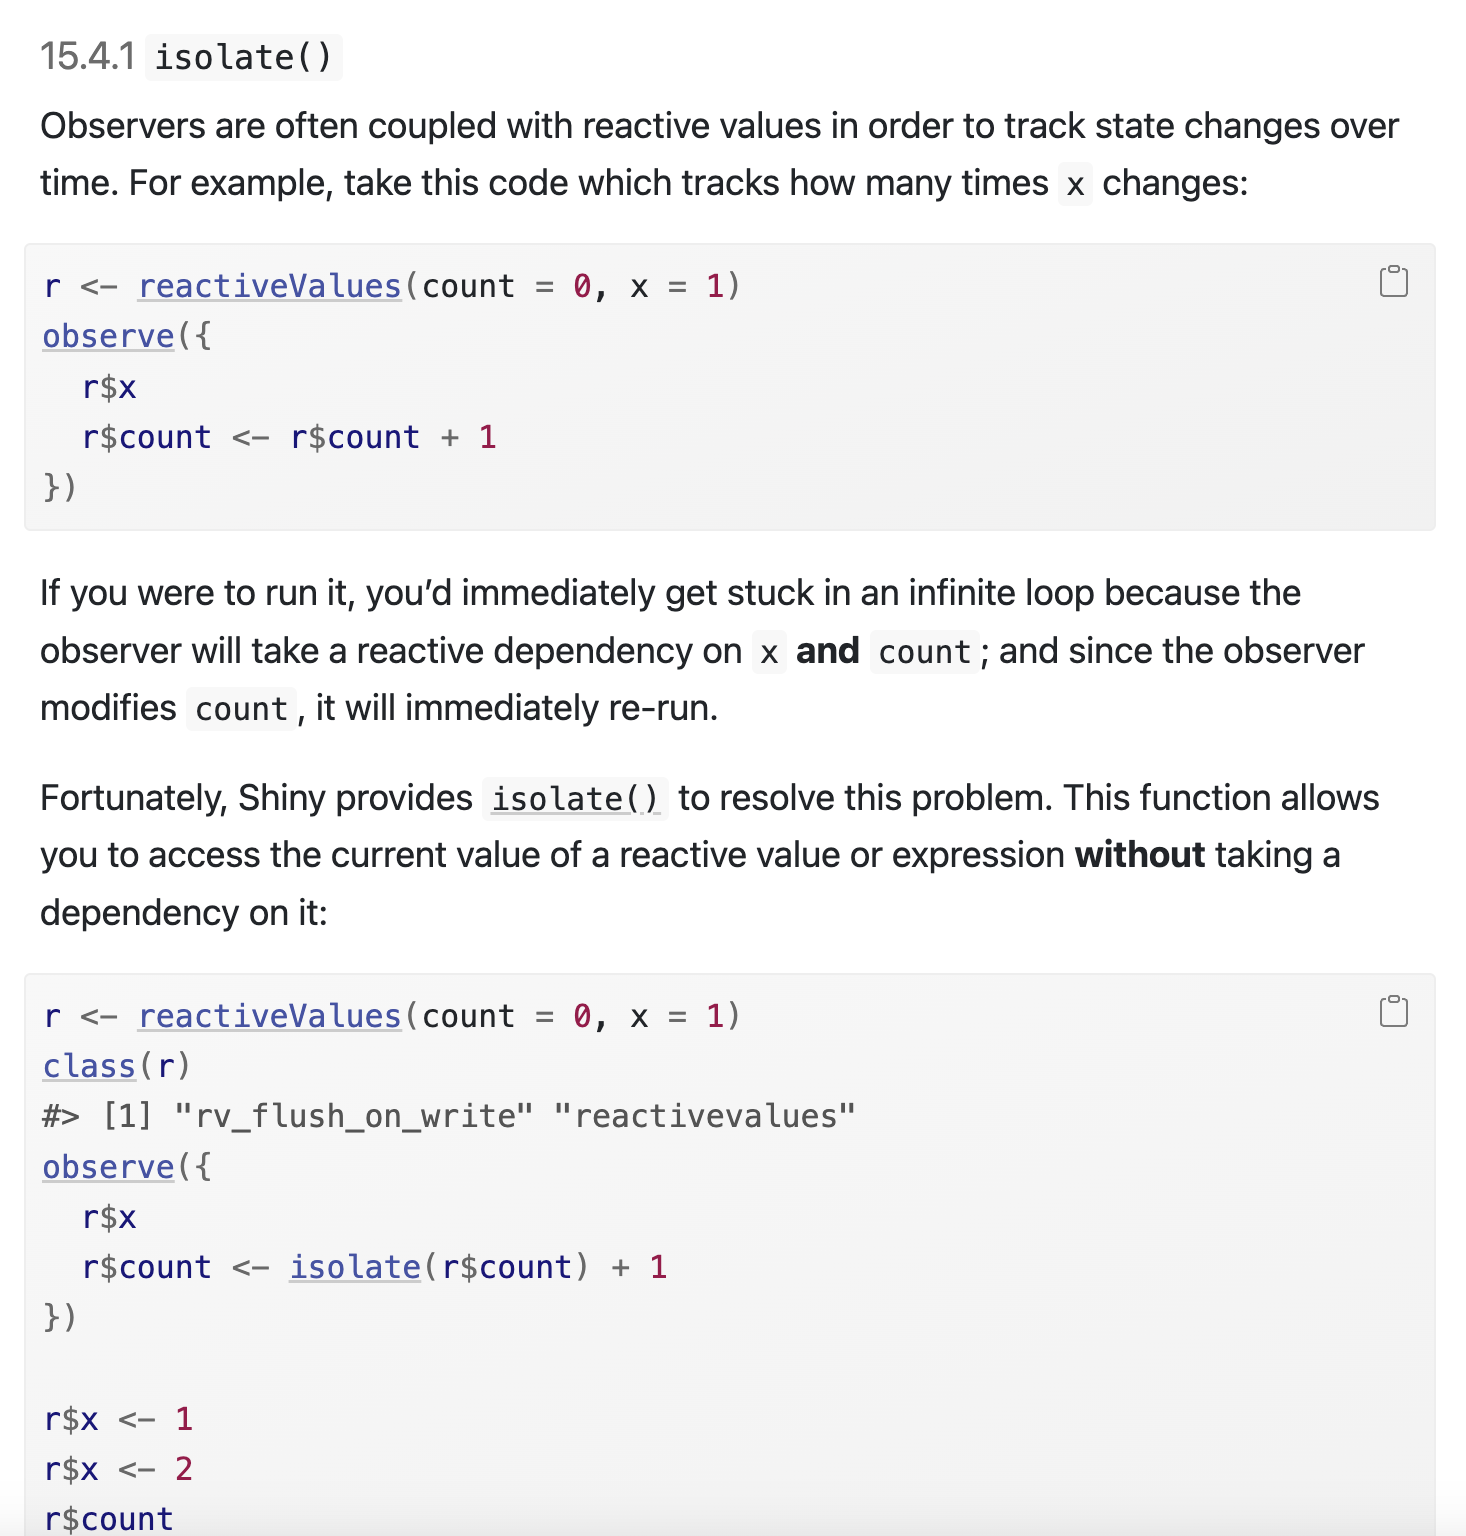Click inline code "x" before "changes:"

1075,185
